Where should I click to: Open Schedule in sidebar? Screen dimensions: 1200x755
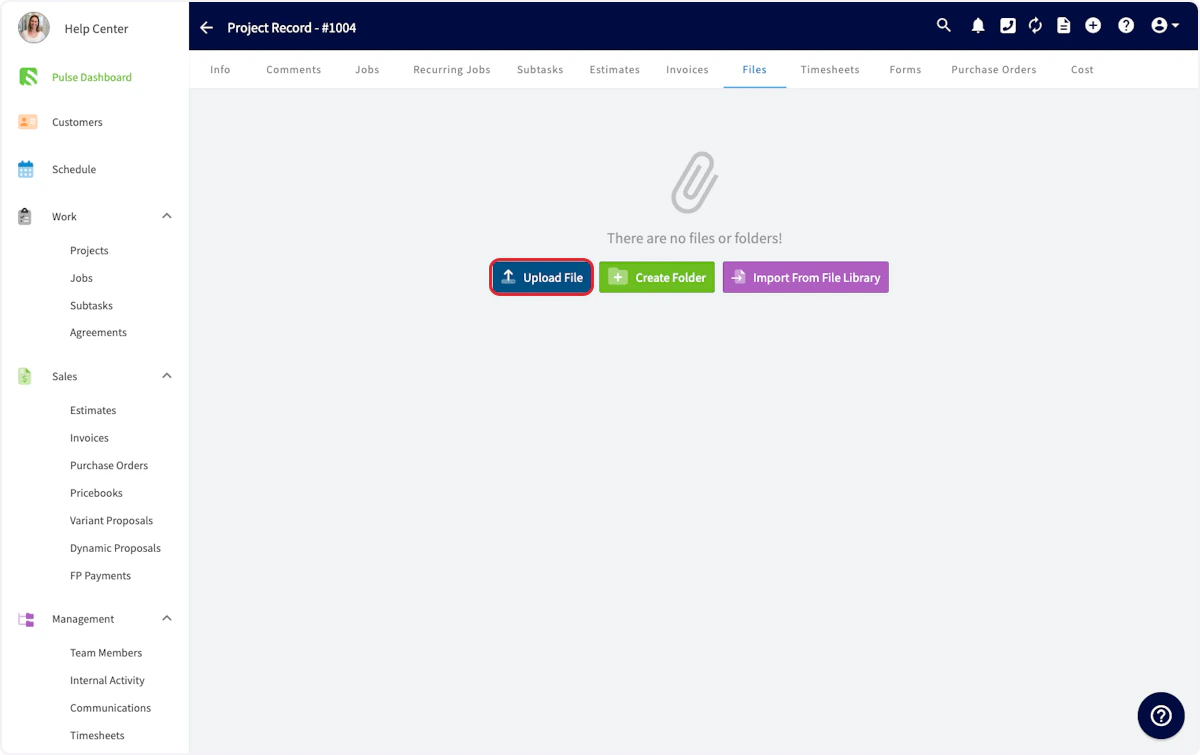tap(74, 169)
